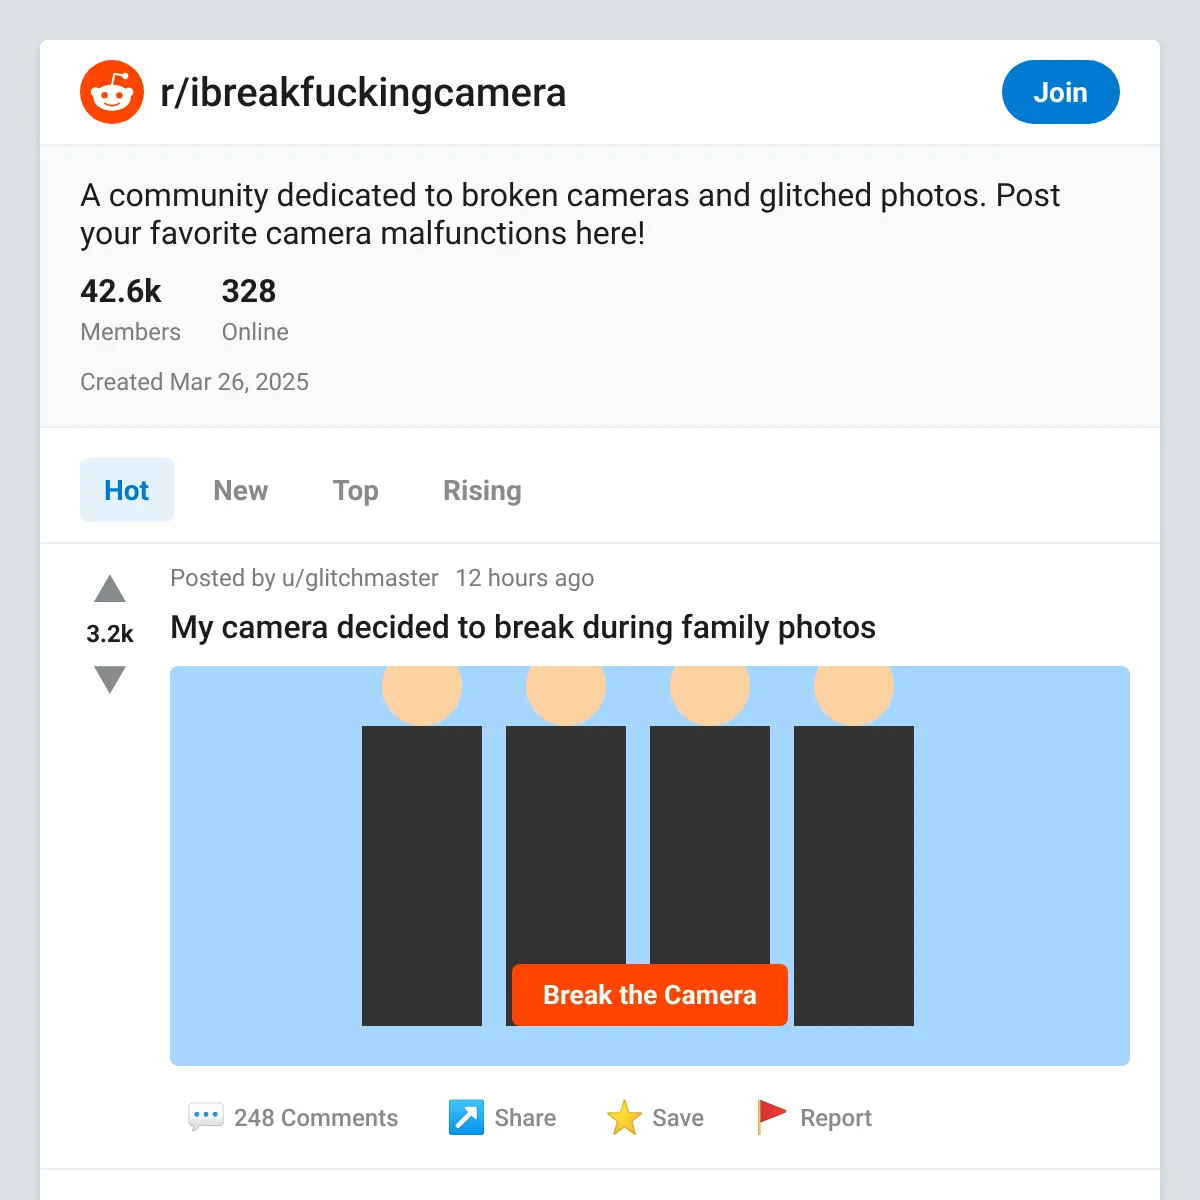1200x1200 pixels.
Task: Open the post title about family photos
Action: coord(523,627)
